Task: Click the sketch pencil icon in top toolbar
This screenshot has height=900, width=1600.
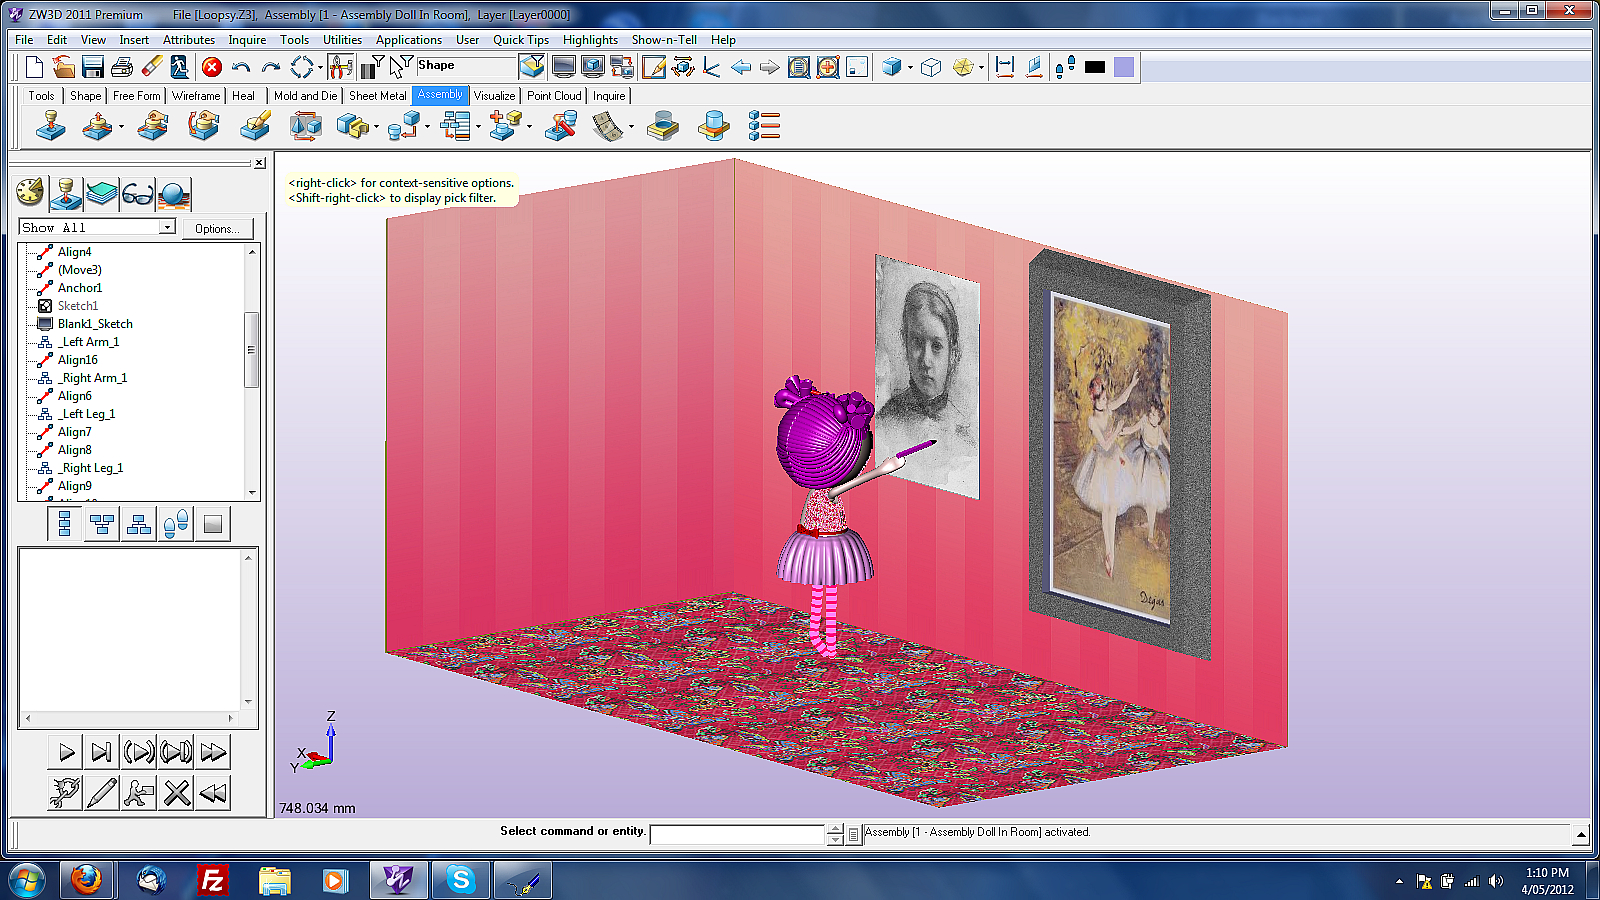Action: [654, 67]
